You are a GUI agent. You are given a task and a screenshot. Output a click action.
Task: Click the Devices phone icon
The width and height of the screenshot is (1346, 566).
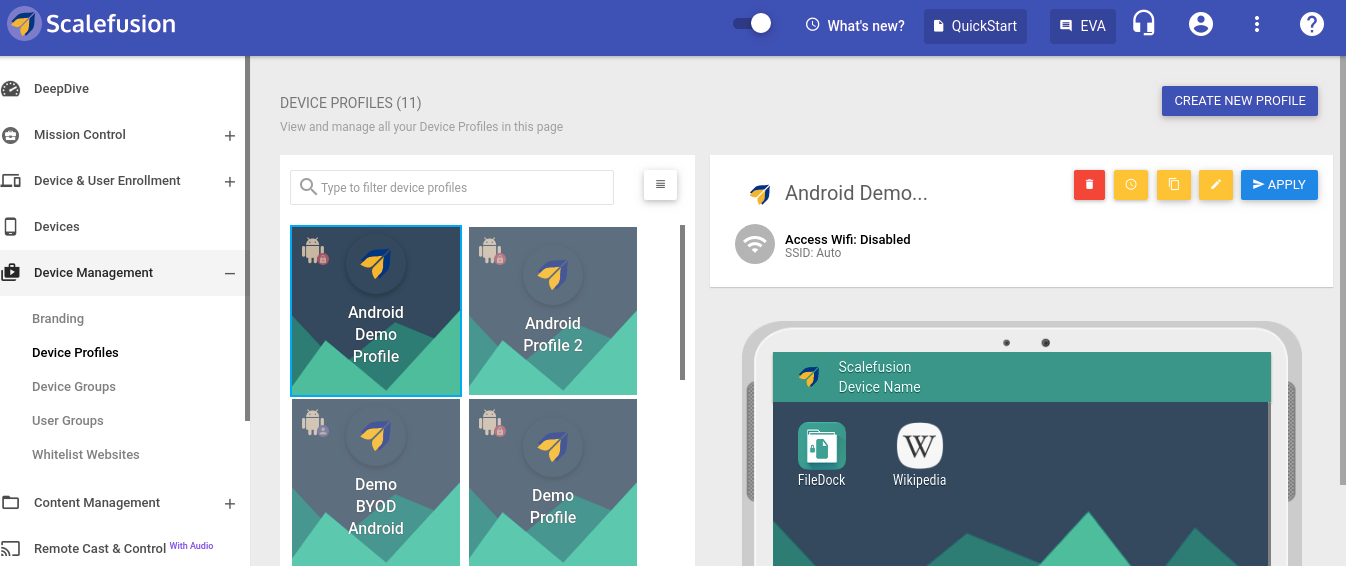(11, 227)
